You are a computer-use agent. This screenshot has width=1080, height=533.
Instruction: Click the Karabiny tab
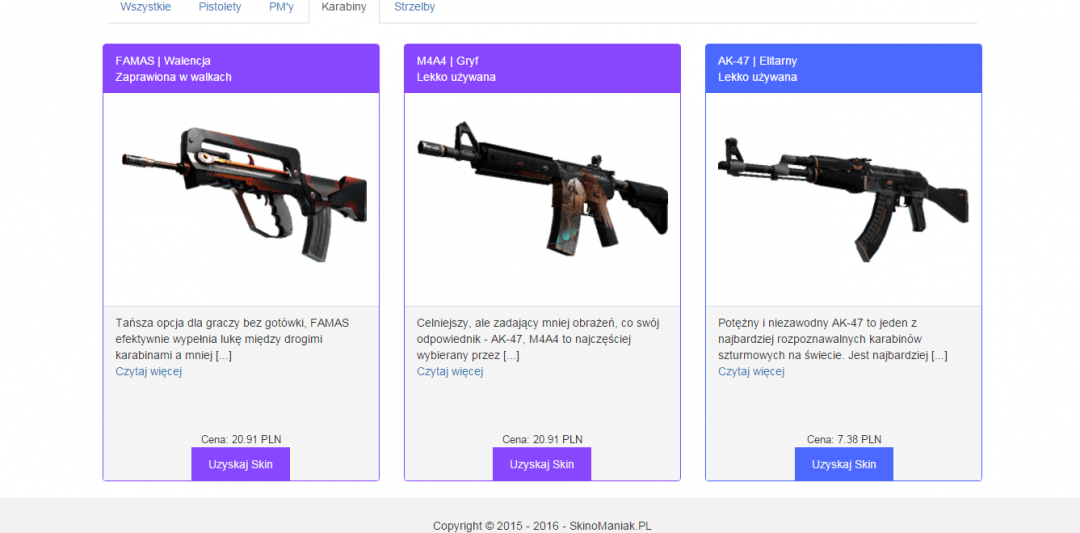point(344,8)
